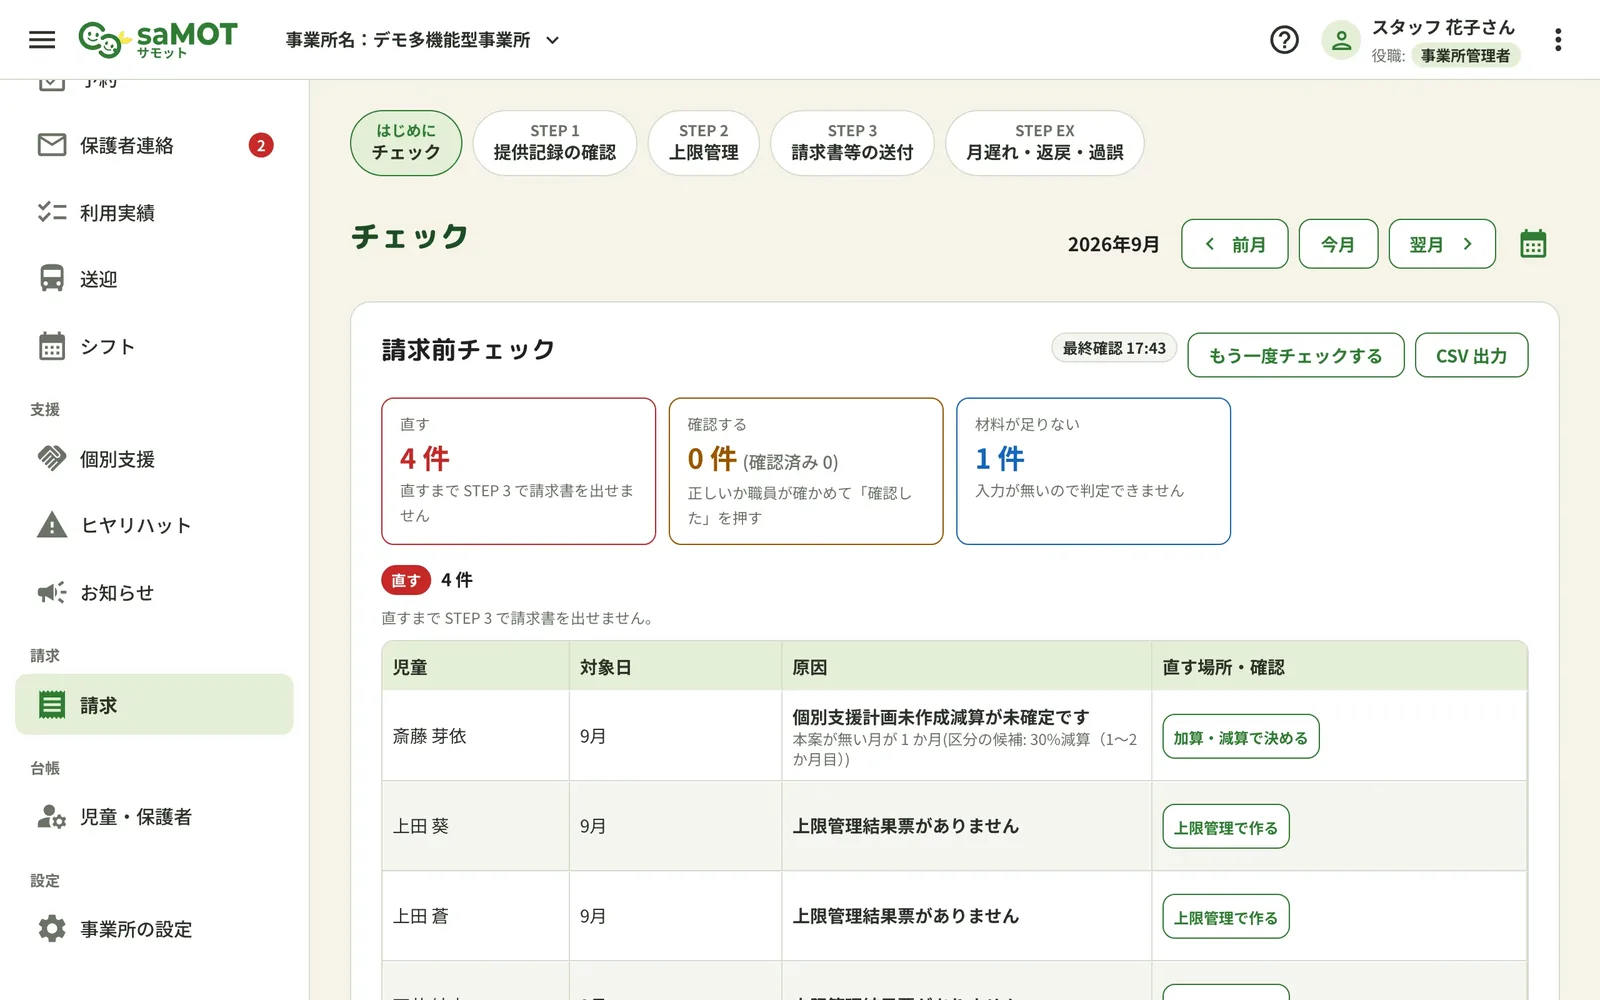The image size is (1600, 1000).
Task: Switch to STEP 3 請求書等の送付 tab
Action: [852, 143]
